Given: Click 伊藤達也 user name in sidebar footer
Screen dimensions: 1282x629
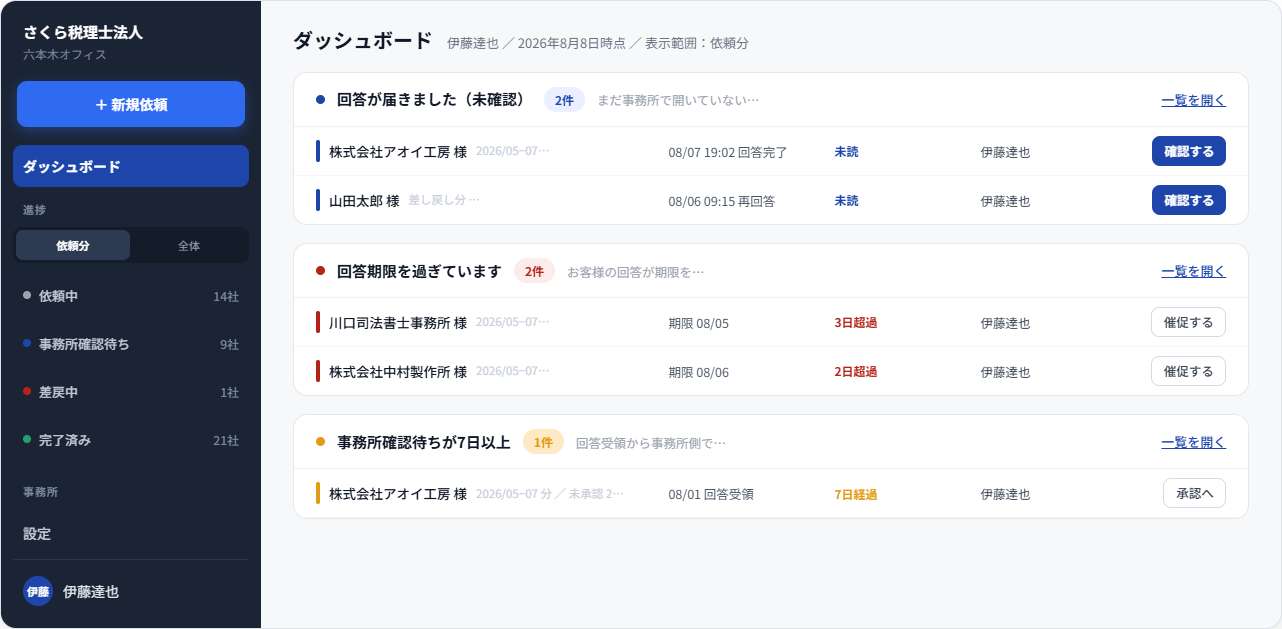Looking at the screenshot, I should tap(91, 591).
